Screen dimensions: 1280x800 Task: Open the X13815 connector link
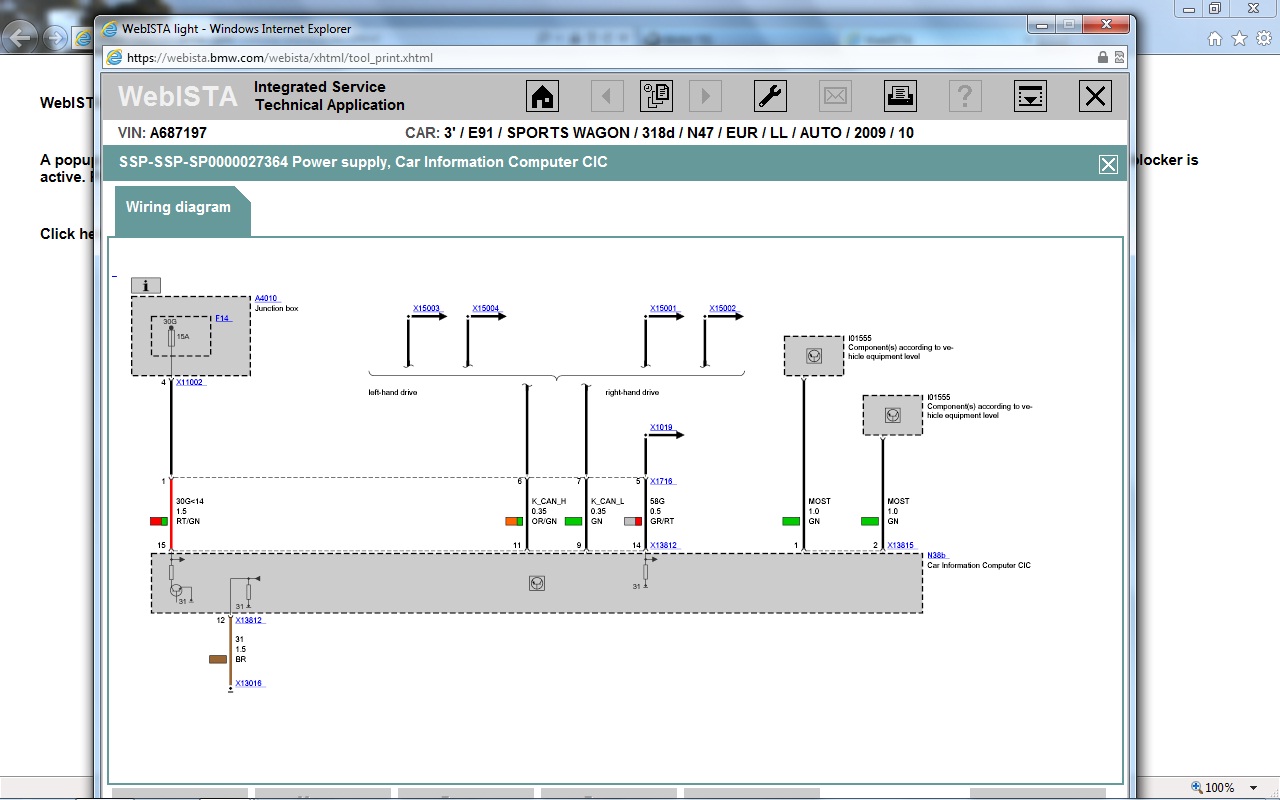900,545
